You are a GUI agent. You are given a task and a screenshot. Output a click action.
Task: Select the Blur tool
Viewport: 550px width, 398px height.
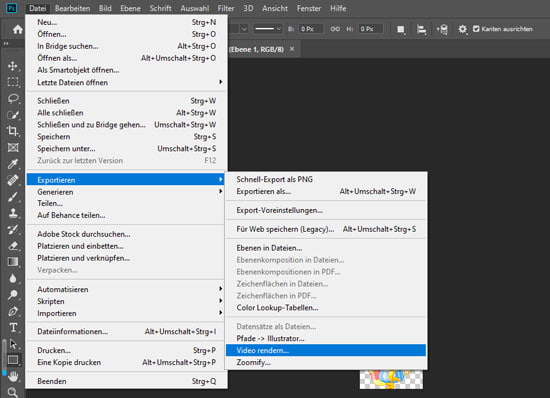coord(13,278)
